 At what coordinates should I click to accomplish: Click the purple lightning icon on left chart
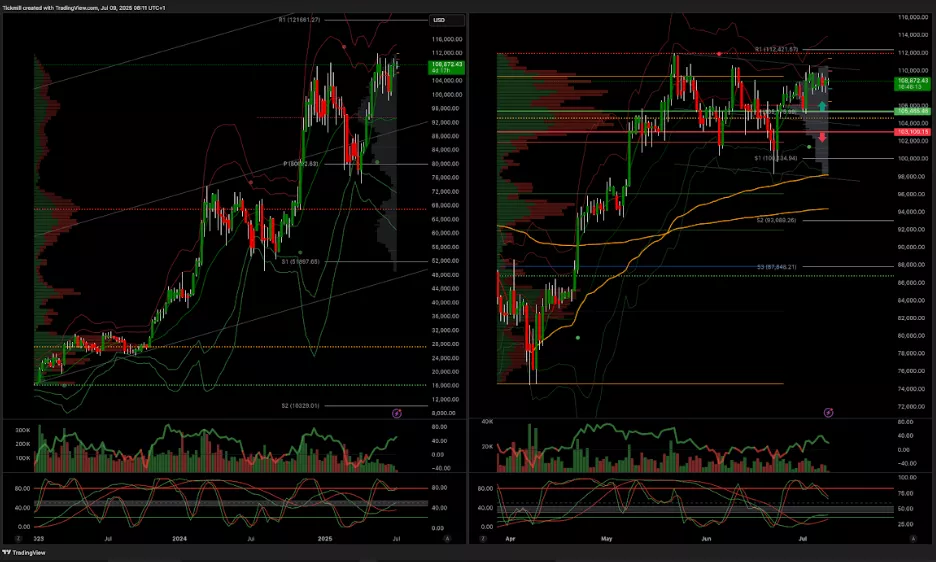point(396,412)
